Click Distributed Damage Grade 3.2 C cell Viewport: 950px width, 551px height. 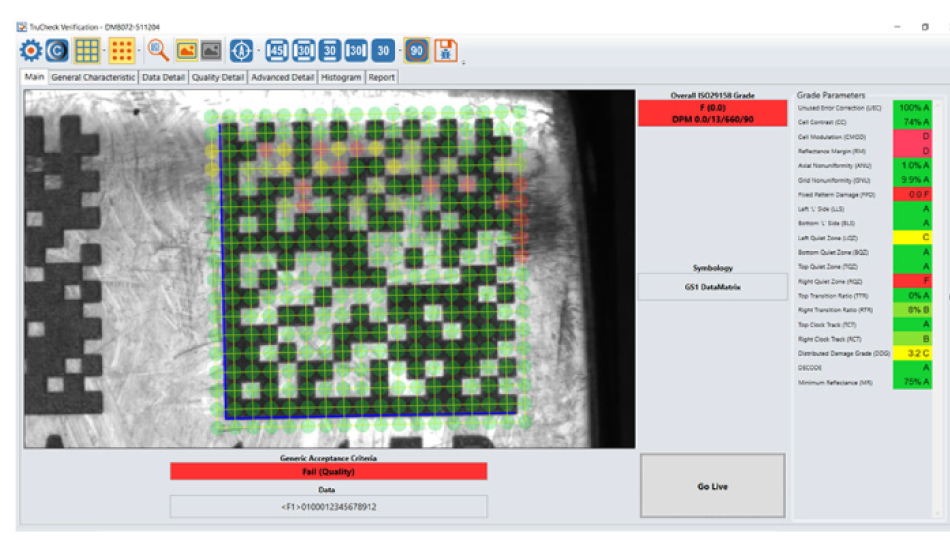pos(912,353)
